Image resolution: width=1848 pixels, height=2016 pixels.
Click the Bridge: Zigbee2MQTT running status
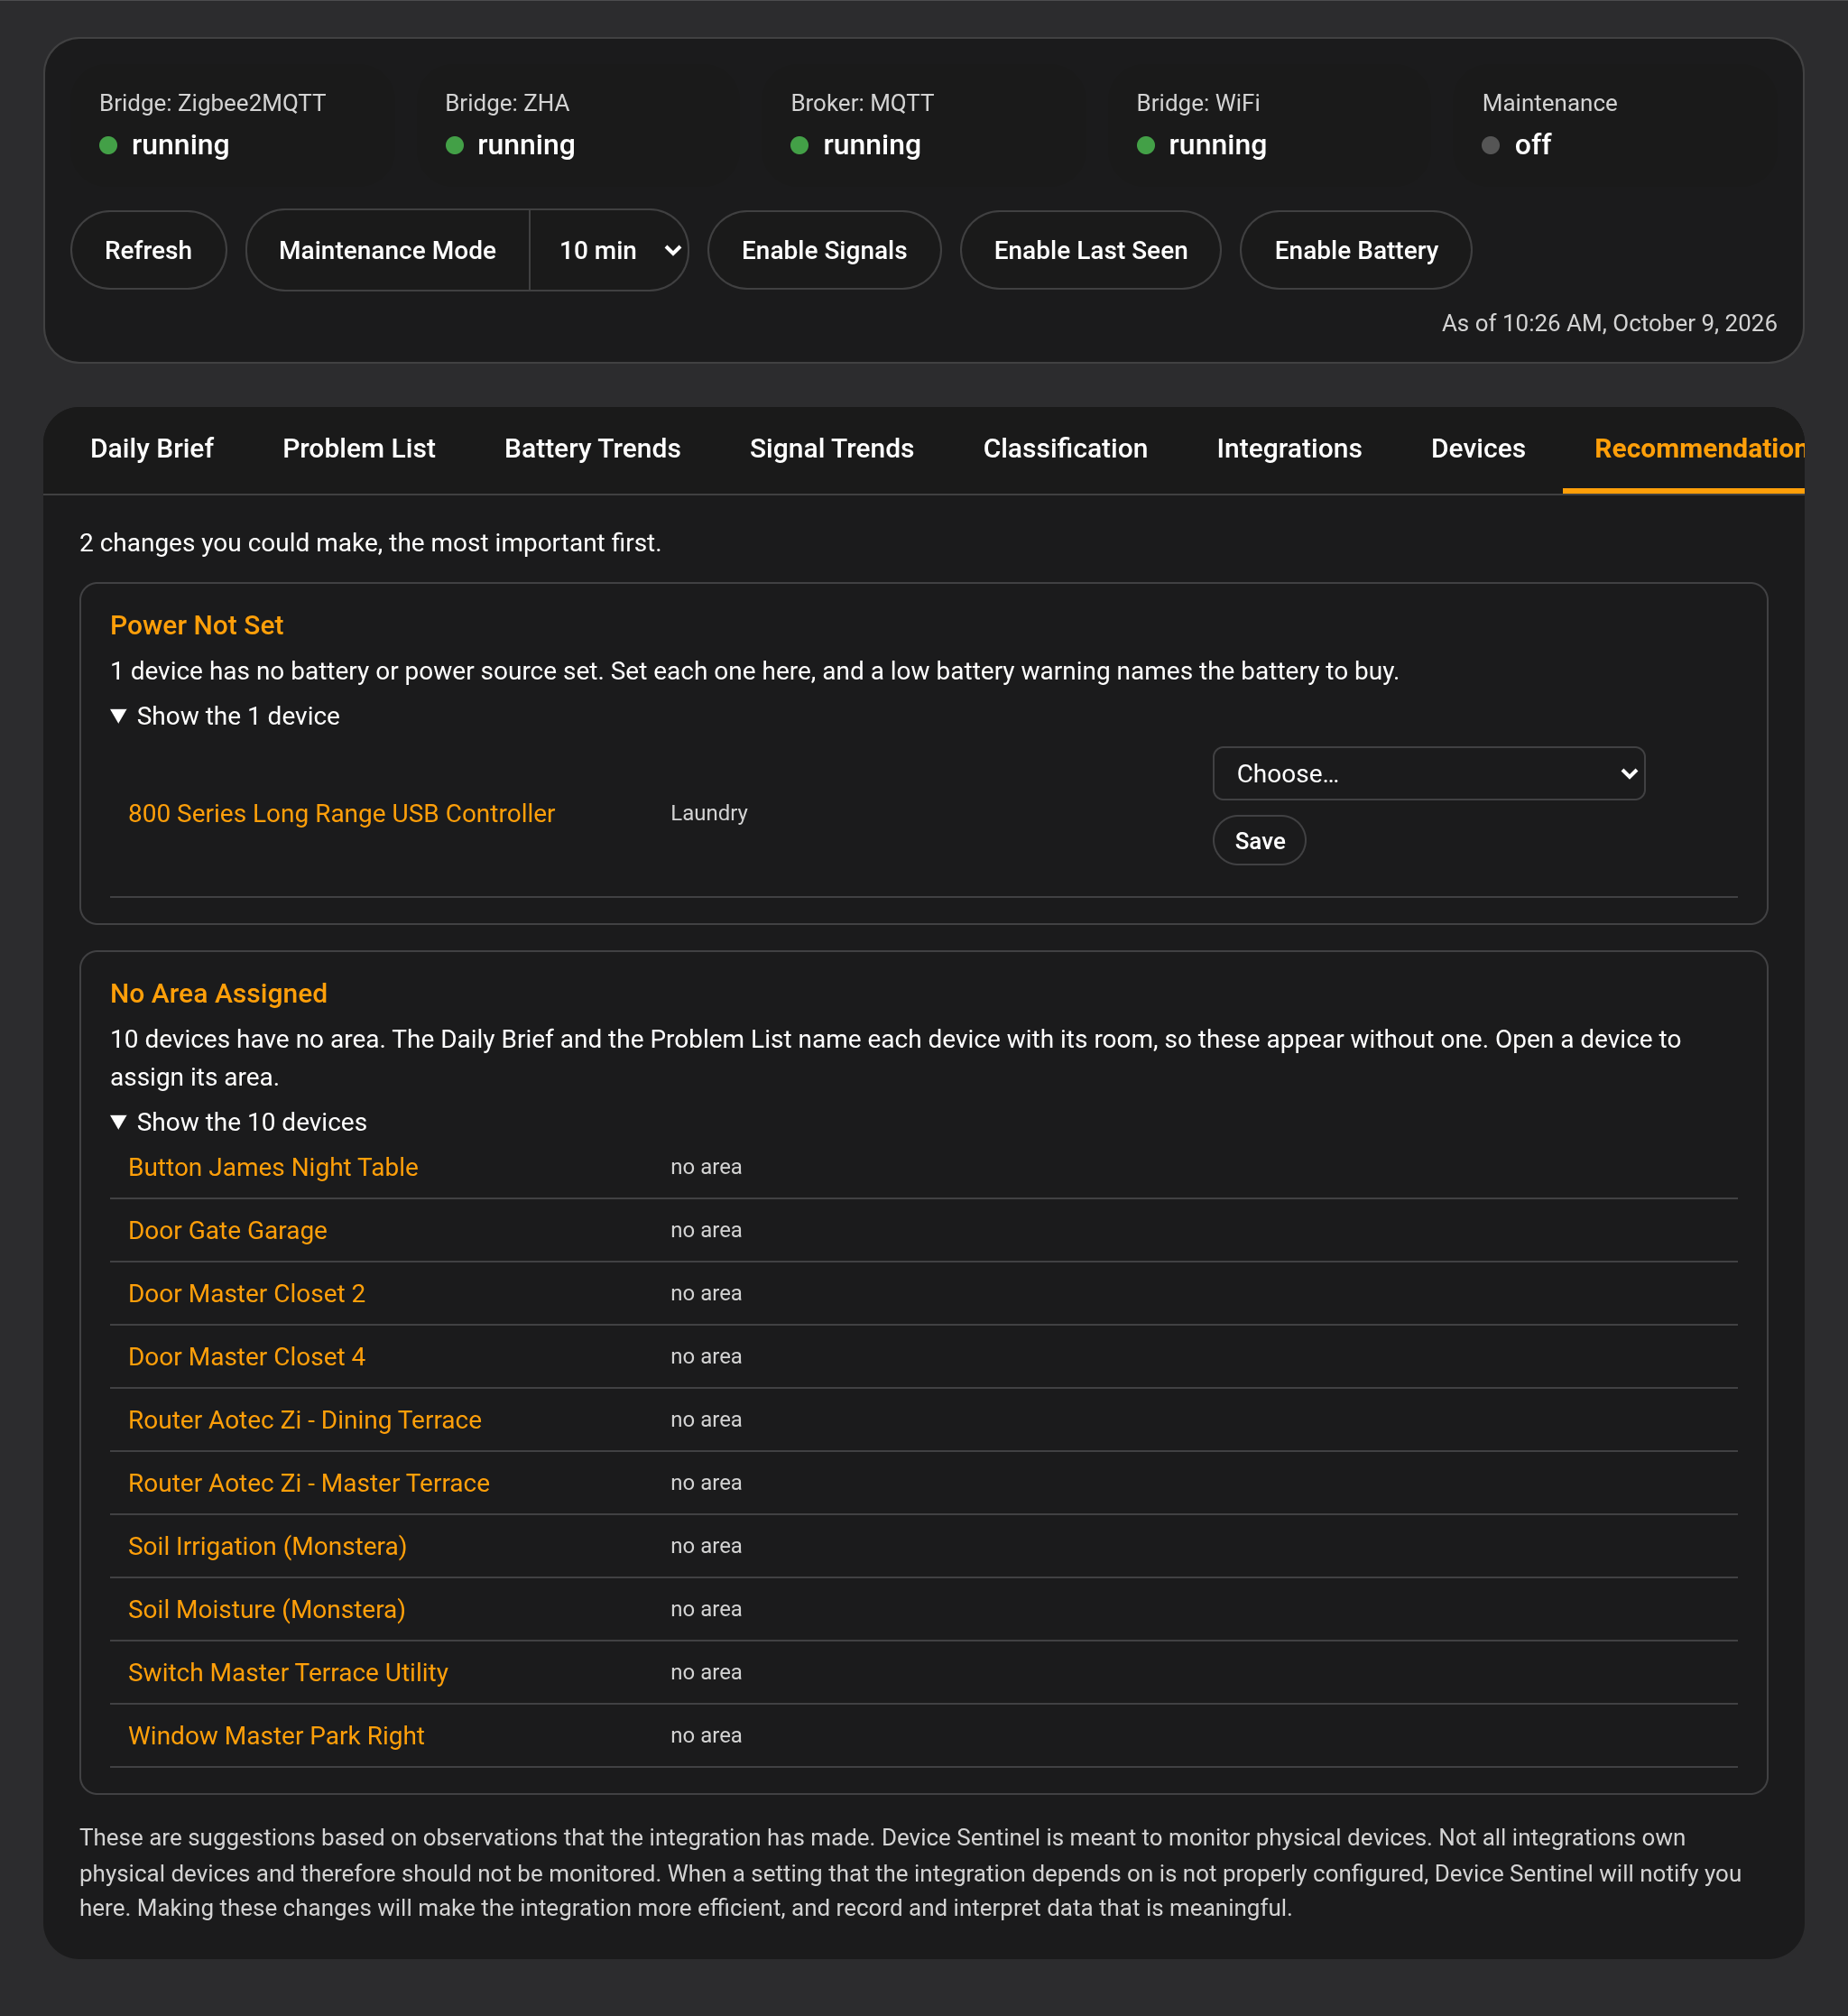point(164,145)
